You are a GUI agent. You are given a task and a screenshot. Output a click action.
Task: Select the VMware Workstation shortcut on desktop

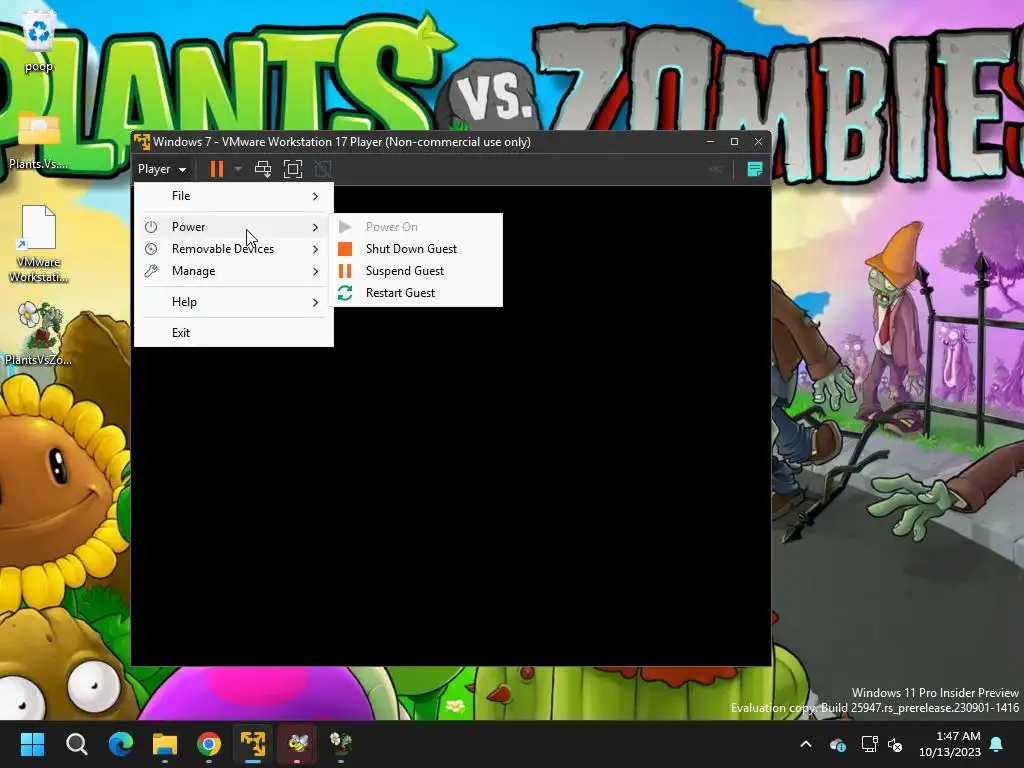point(39,243)
